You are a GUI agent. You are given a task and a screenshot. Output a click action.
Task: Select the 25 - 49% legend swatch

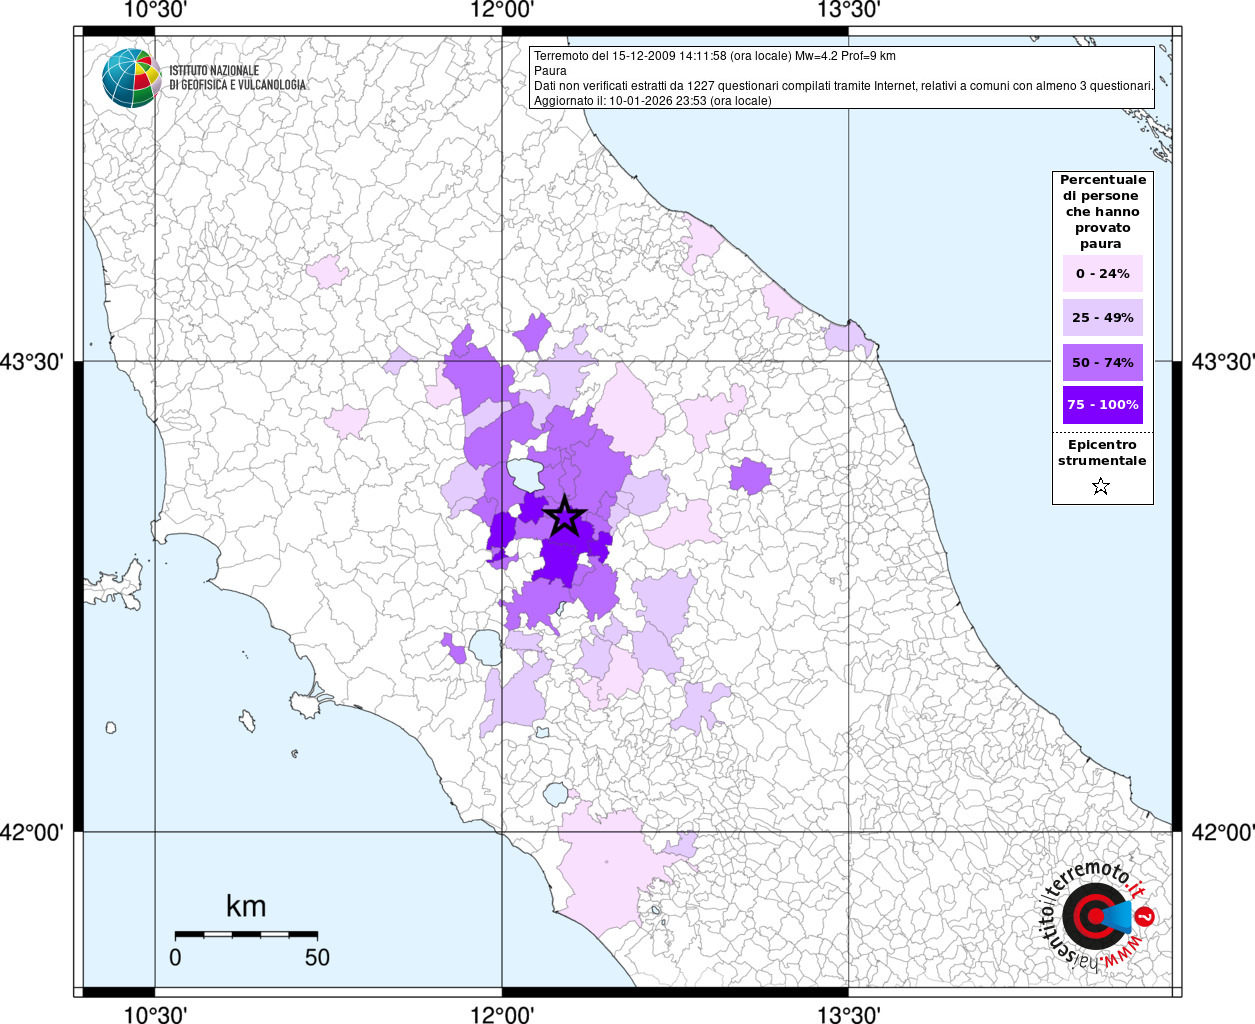pos(1102,318)
